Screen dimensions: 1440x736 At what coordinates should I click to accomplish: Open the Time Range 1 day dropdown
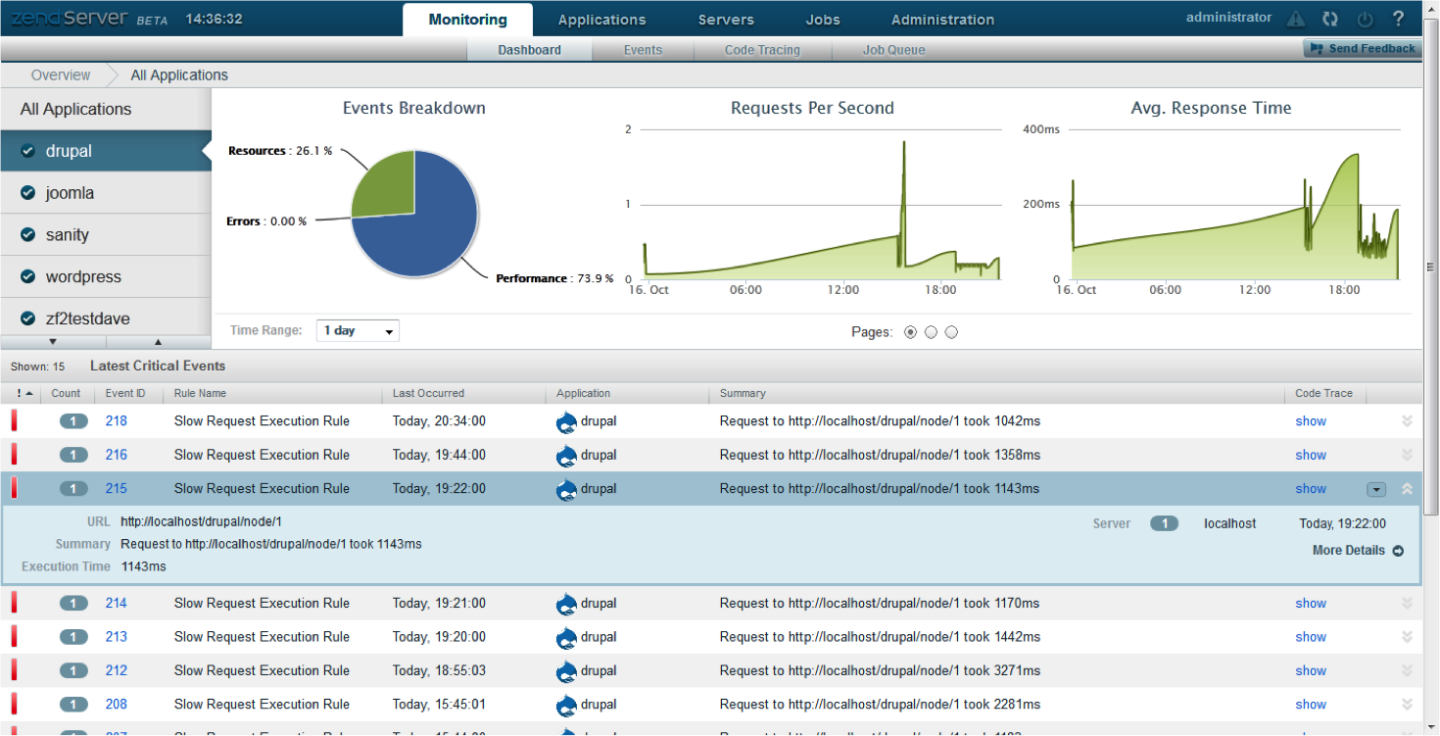tap(358, 331)
